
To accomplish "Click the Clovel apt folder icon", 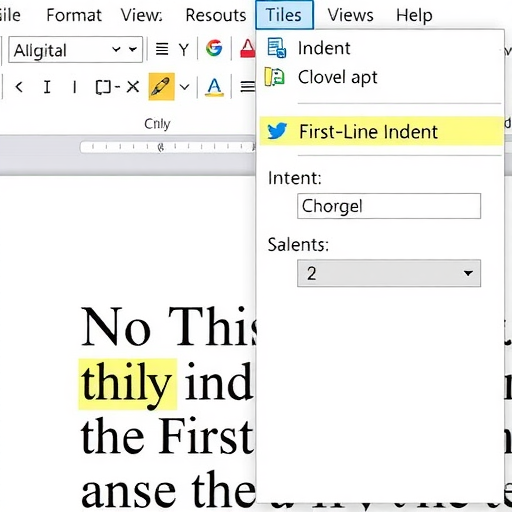I will pyautogui.click(x=274, y=77).
